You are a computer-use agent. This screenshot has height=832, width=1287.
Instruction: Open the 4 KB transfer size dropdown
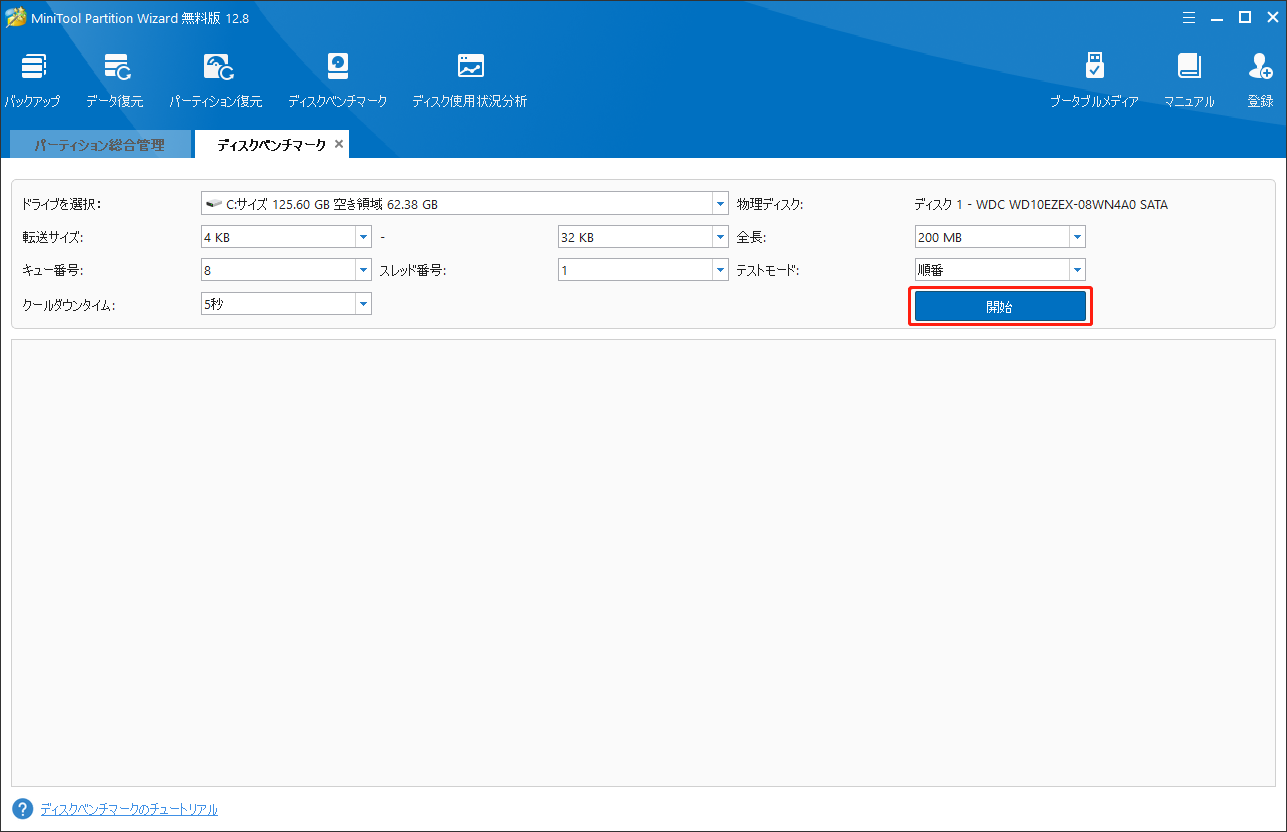tap(363, 238)
